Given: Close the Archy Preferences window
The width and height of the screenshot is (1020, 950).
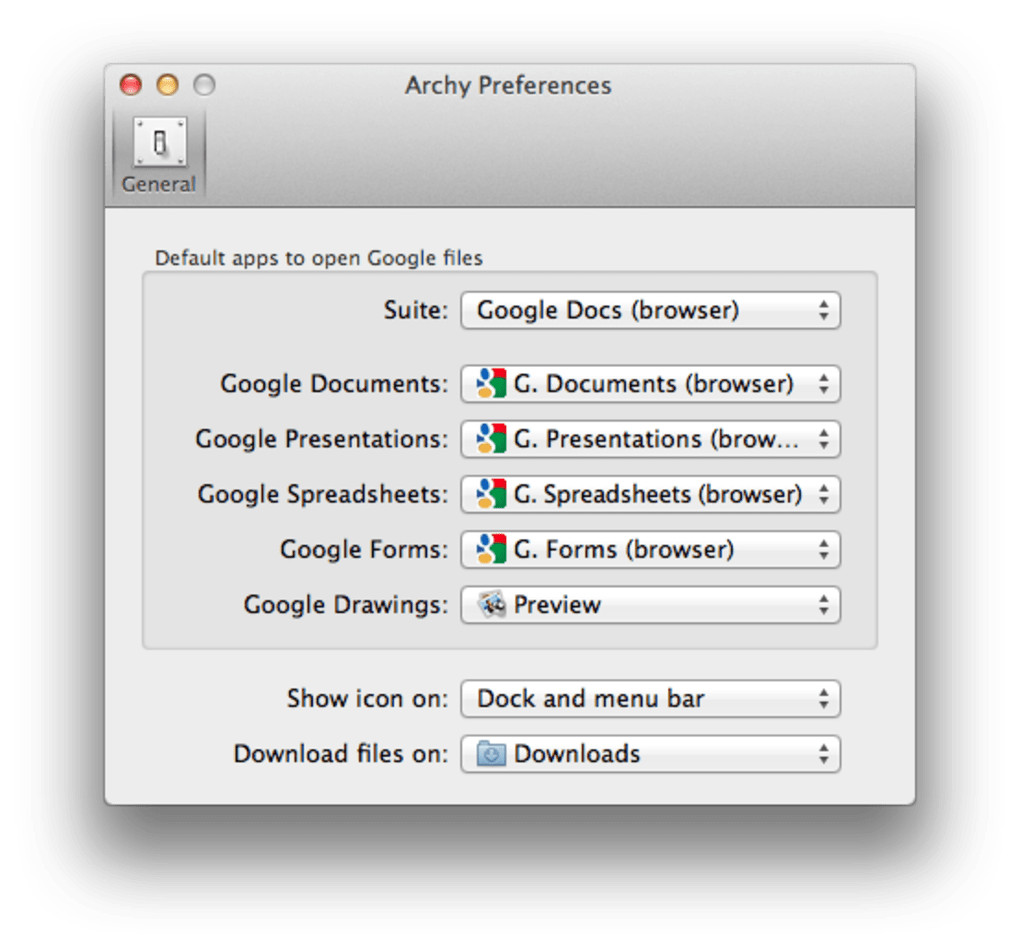Looking at the screenshot, I should [x=131, y=85].
